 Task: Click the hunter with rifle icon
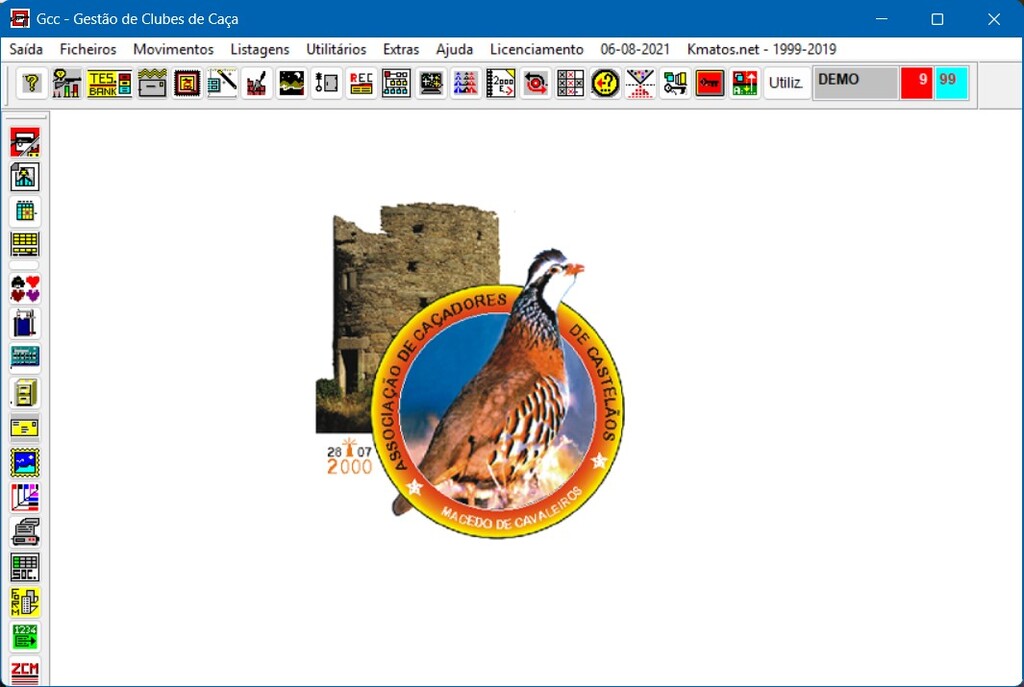[x=67, y=83]
